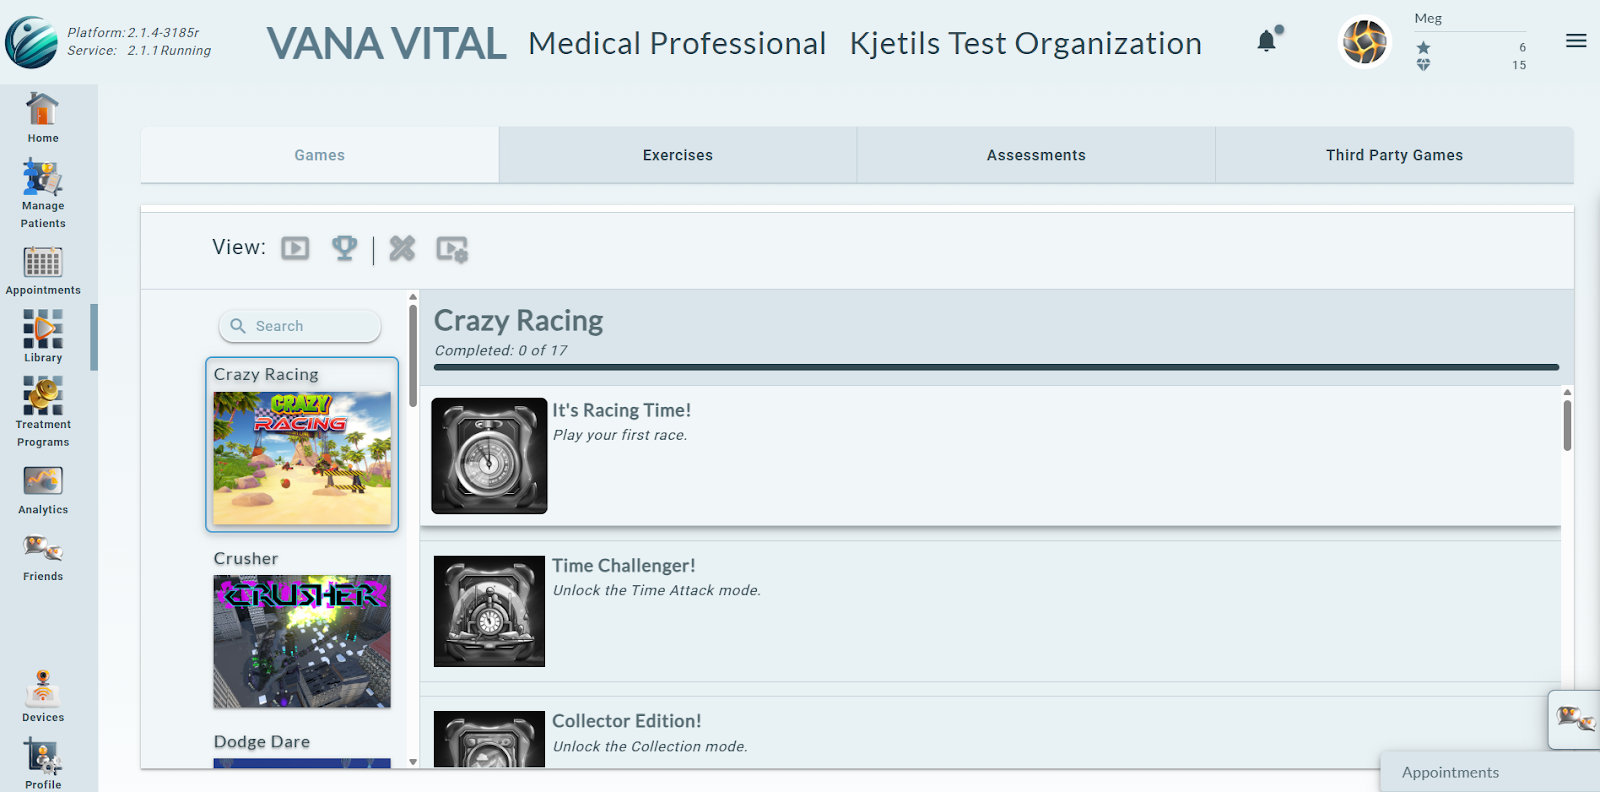Click the Completed: 0 of 17 text
1600x792 pixels.
501,350
